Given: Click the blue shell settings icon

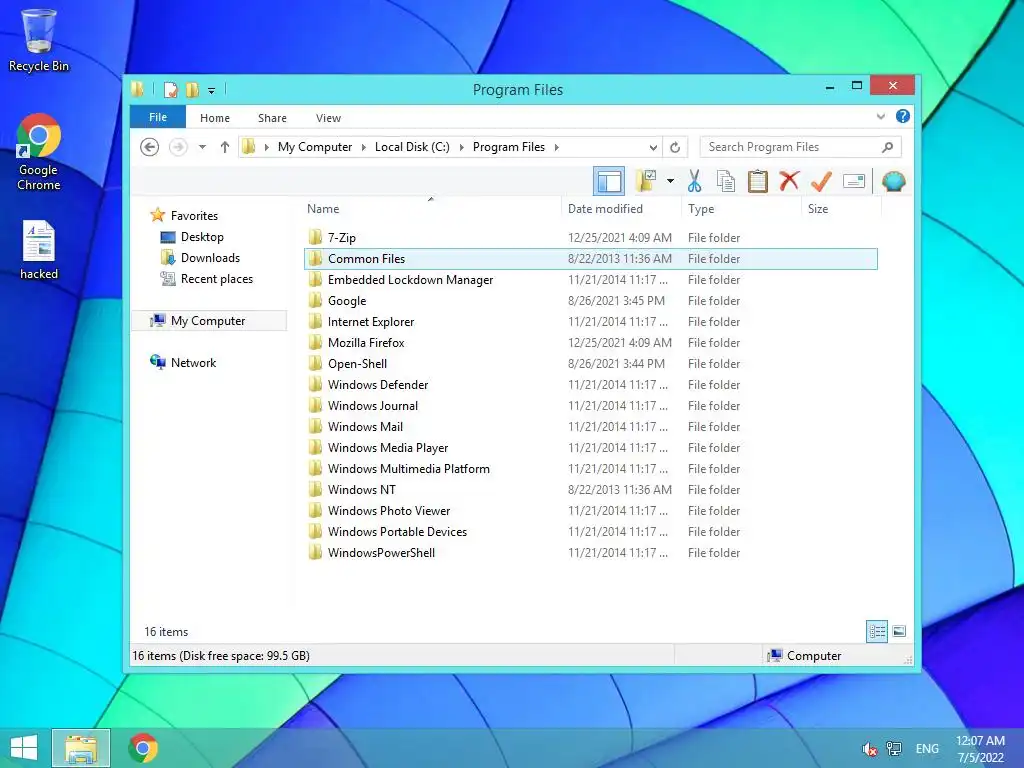Looking at the screenshot, I should click(893, 181).
